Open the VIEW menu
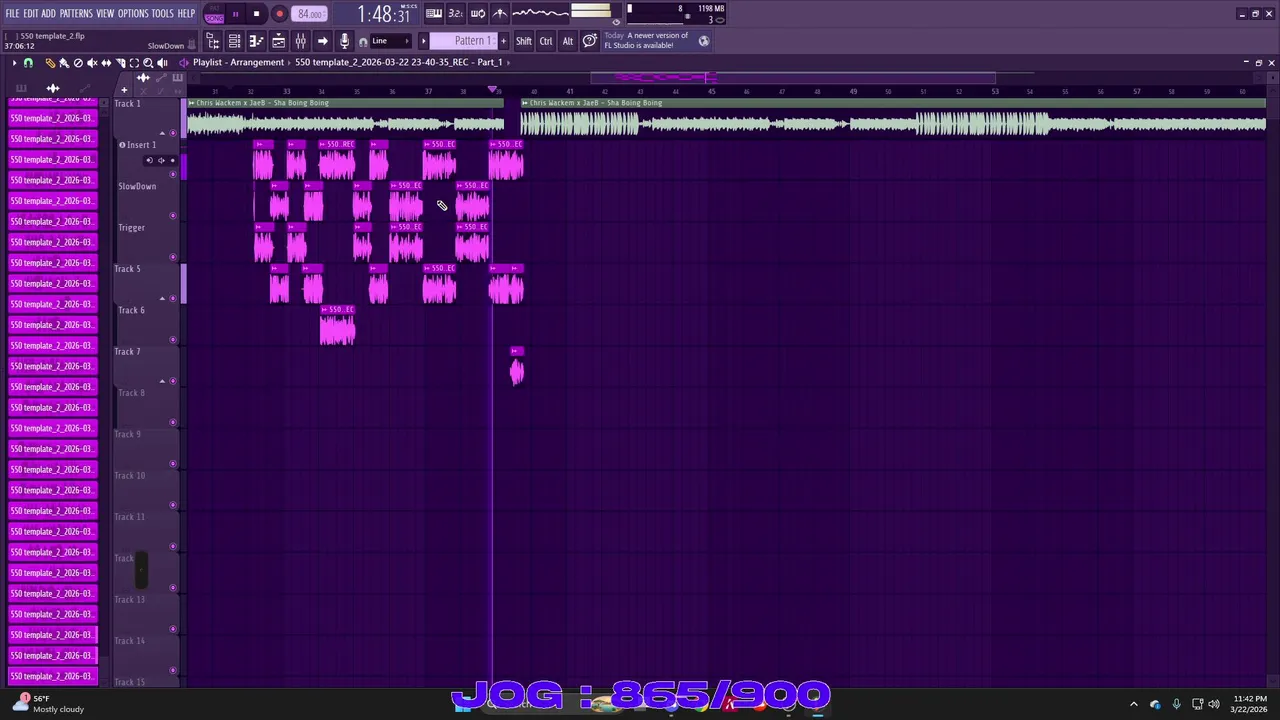 coord(105,13)
